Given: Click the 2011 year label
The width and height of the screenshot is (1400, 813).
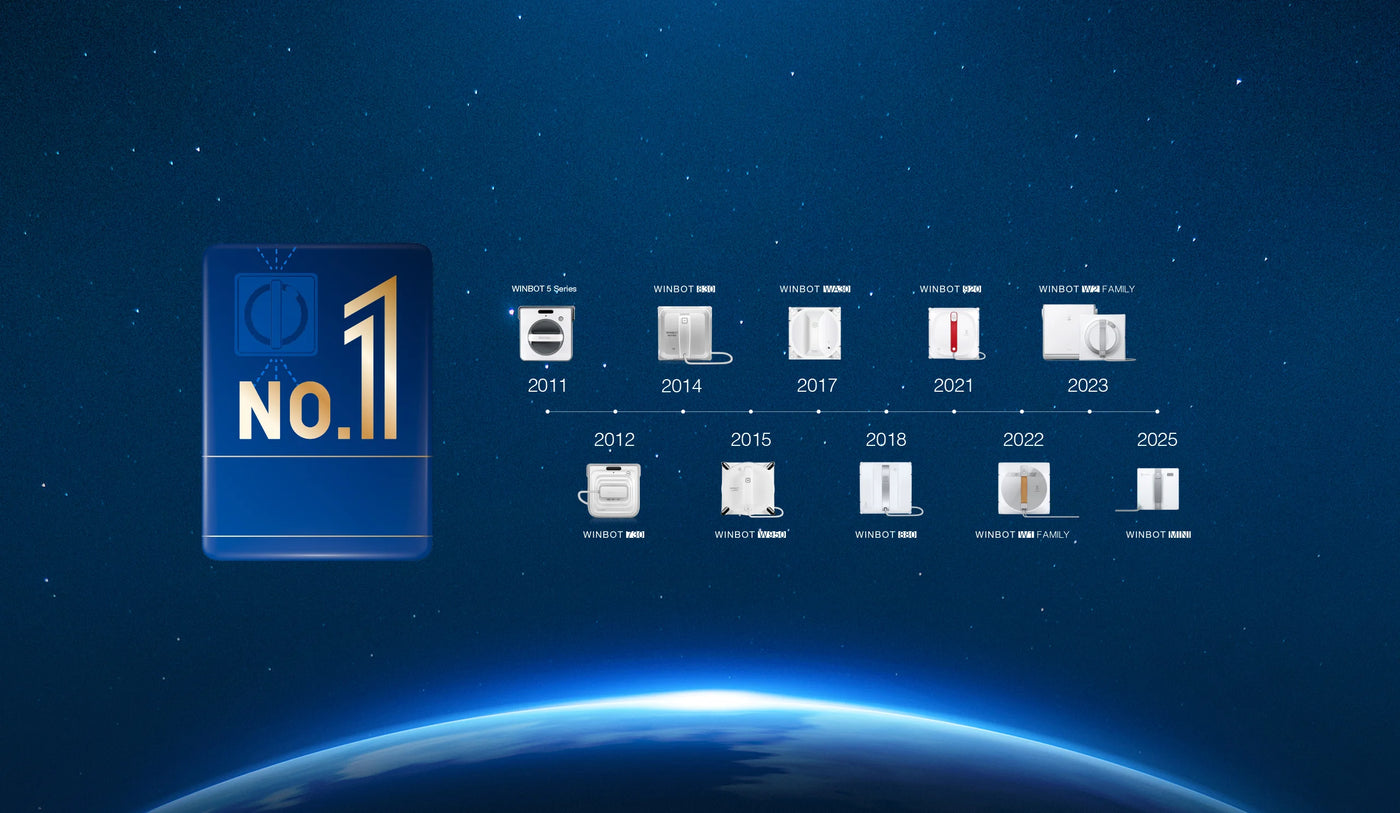Looking at the screenshot, I should tap(547, 386).
